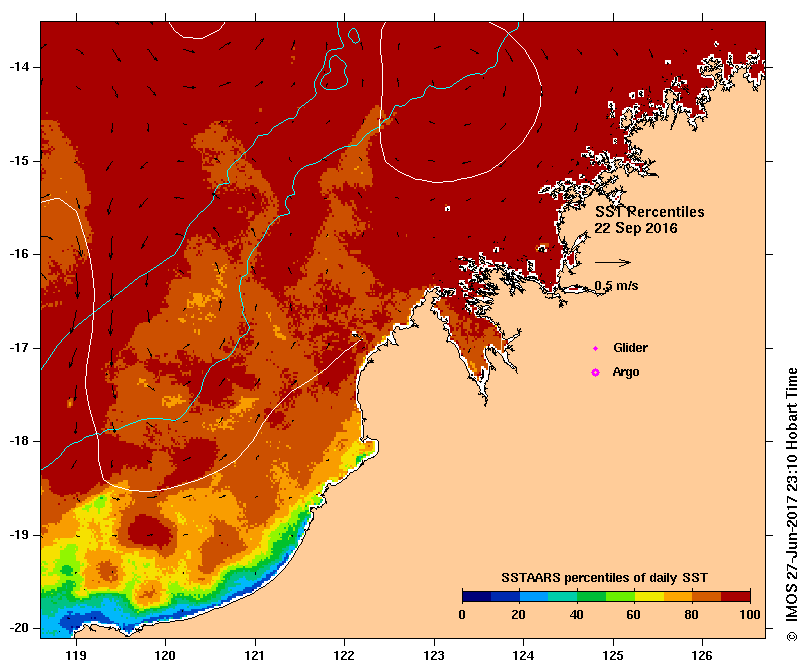809x672 pixels.
Task: Click longitude axis label '123'
Action: click(x=434, y=655)
